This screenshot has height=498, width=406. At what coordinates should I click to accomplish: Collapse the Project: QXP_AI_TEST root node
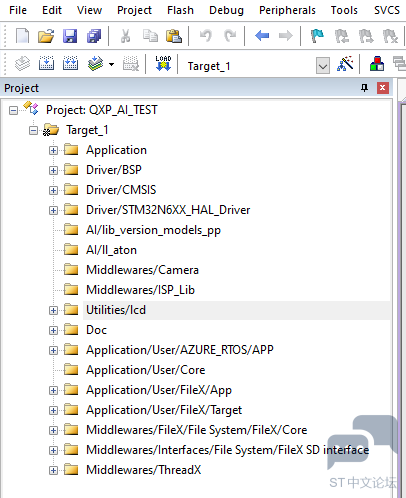tap(13, 110)
